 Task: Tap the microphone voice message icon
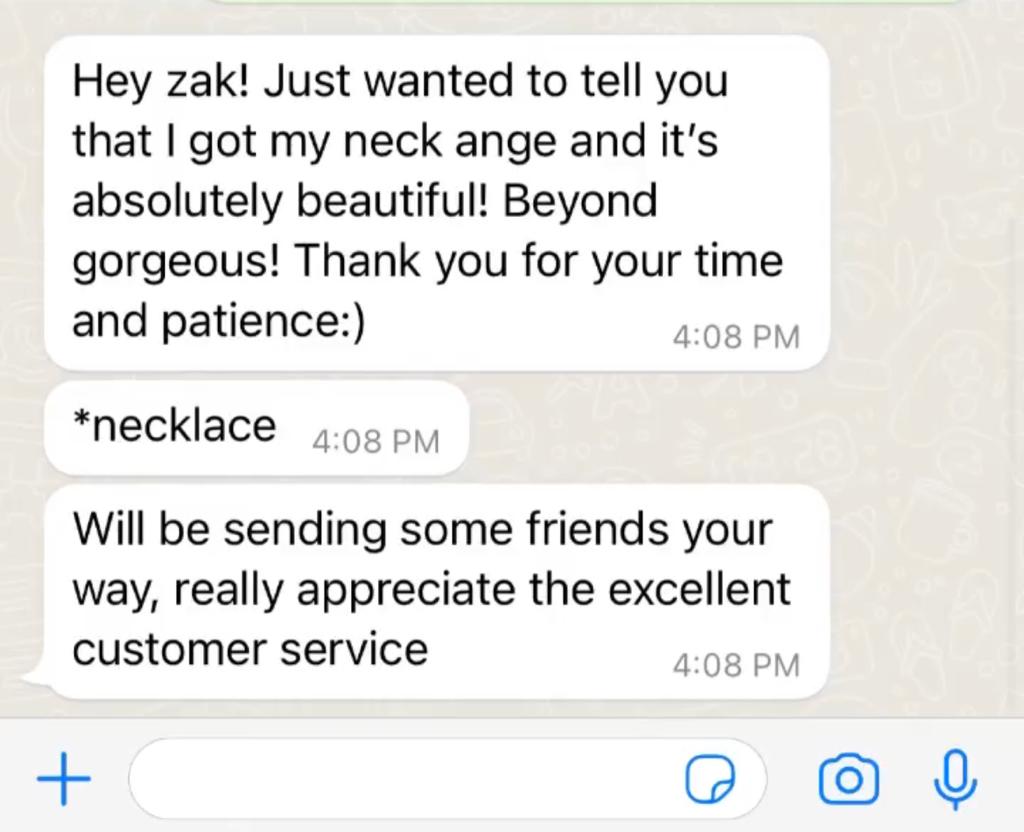coord(955,780)
